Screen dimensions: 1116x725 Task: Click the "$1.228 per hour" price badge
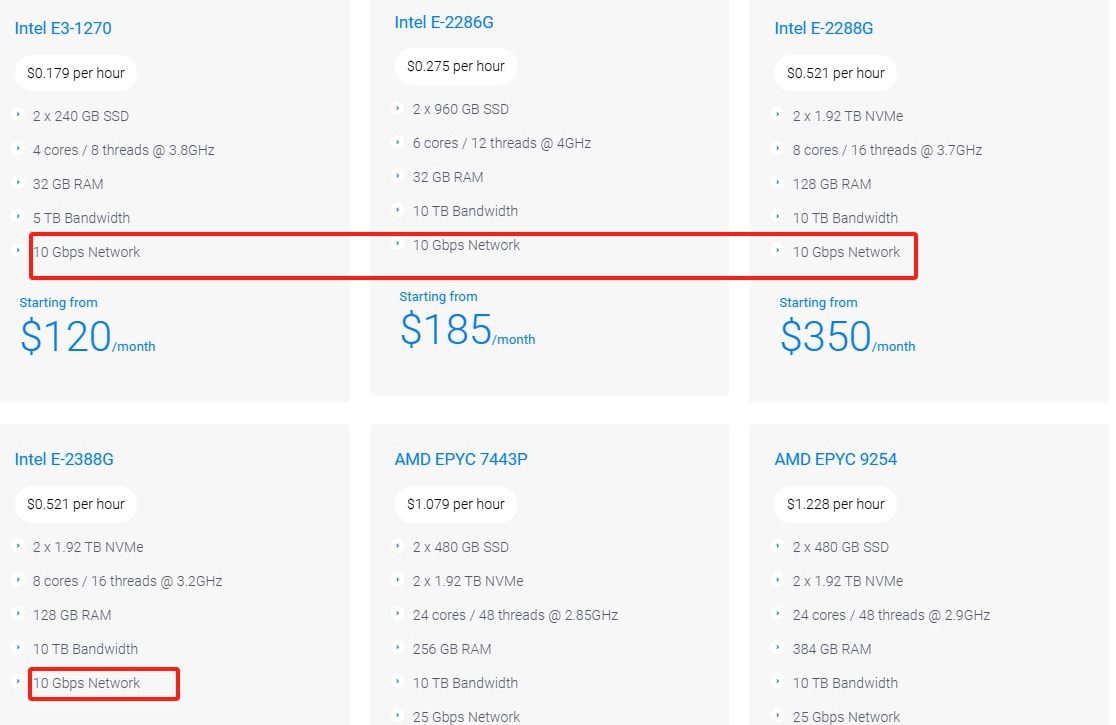click(x=836, y=504)
